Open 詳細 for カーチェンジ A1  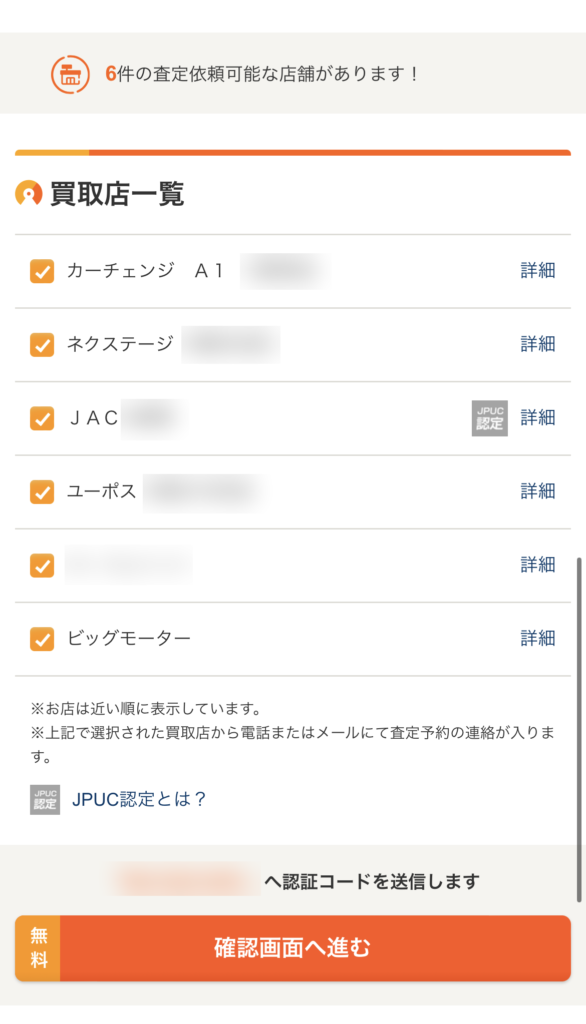pos(538,270)
